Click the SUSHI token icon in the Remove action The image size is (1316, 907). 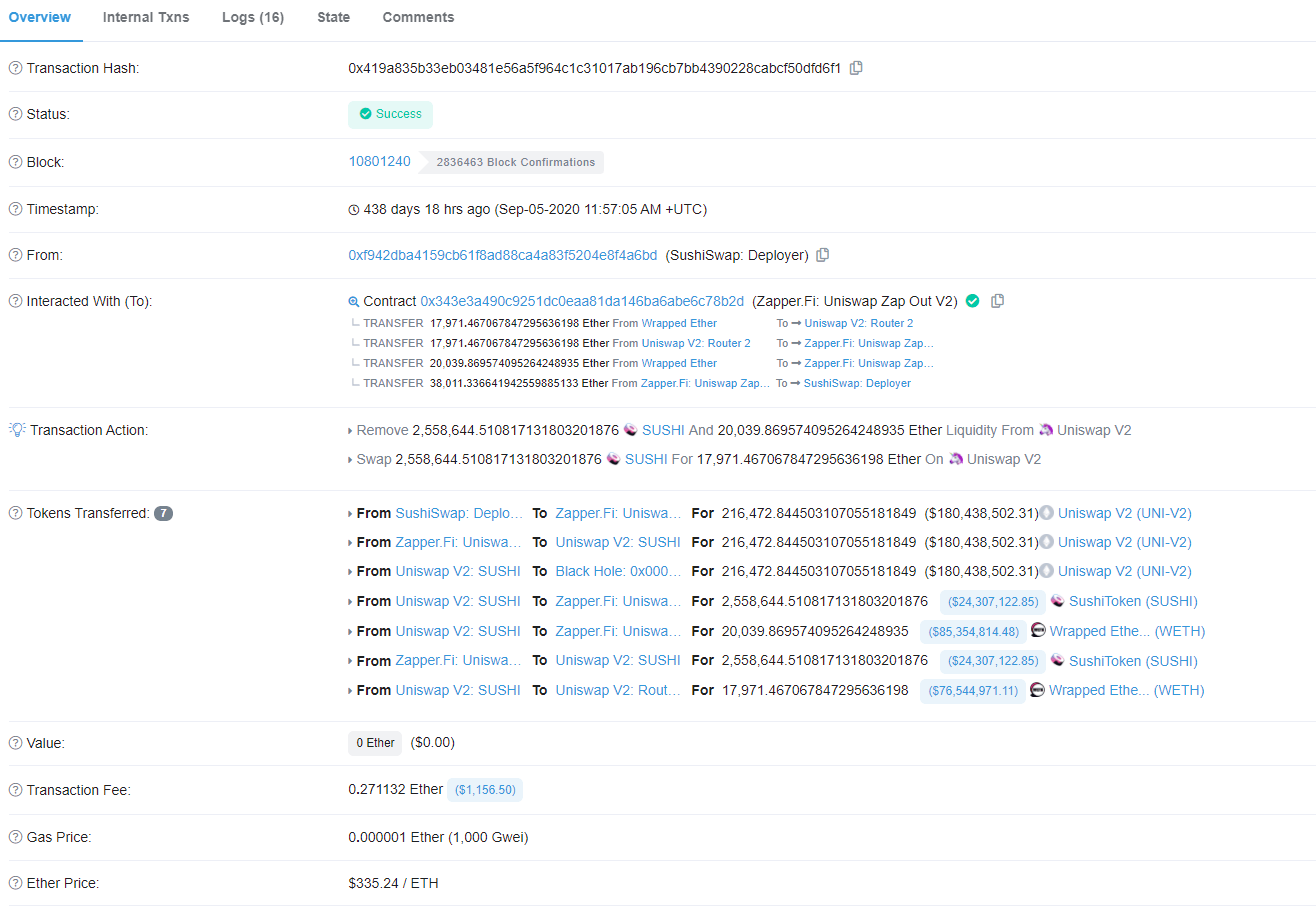point(630,430)
